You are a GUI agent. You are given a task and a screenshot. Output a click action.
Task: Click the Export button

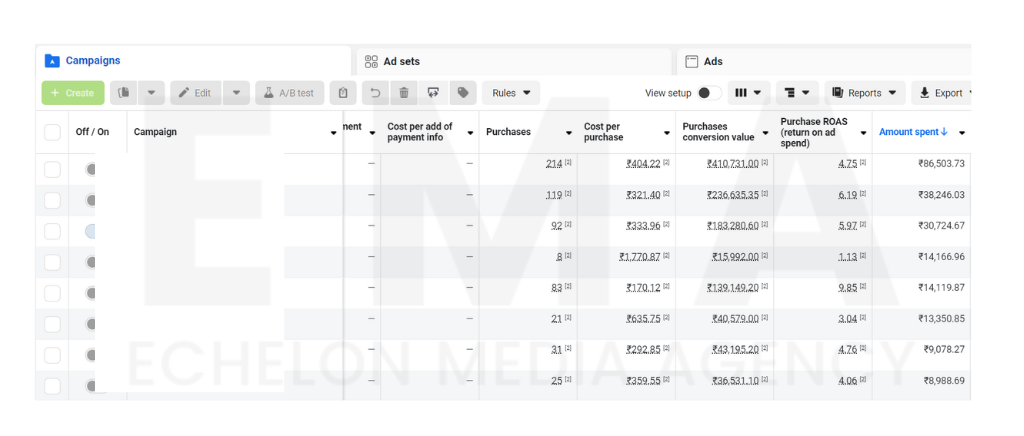click(x=941, y=93)
